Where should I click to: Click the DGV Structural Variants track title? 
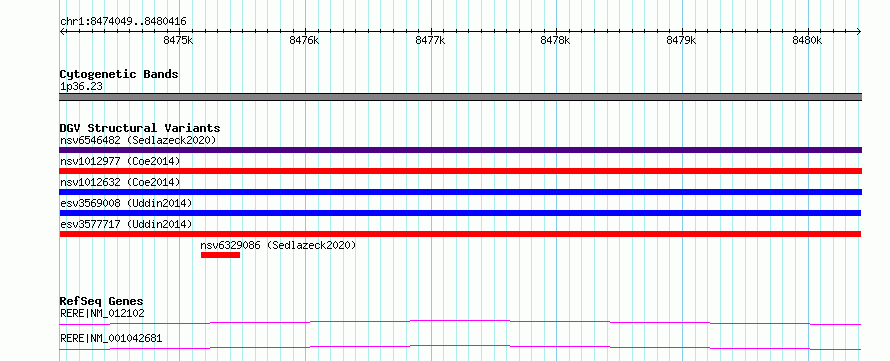pos(140,128)
